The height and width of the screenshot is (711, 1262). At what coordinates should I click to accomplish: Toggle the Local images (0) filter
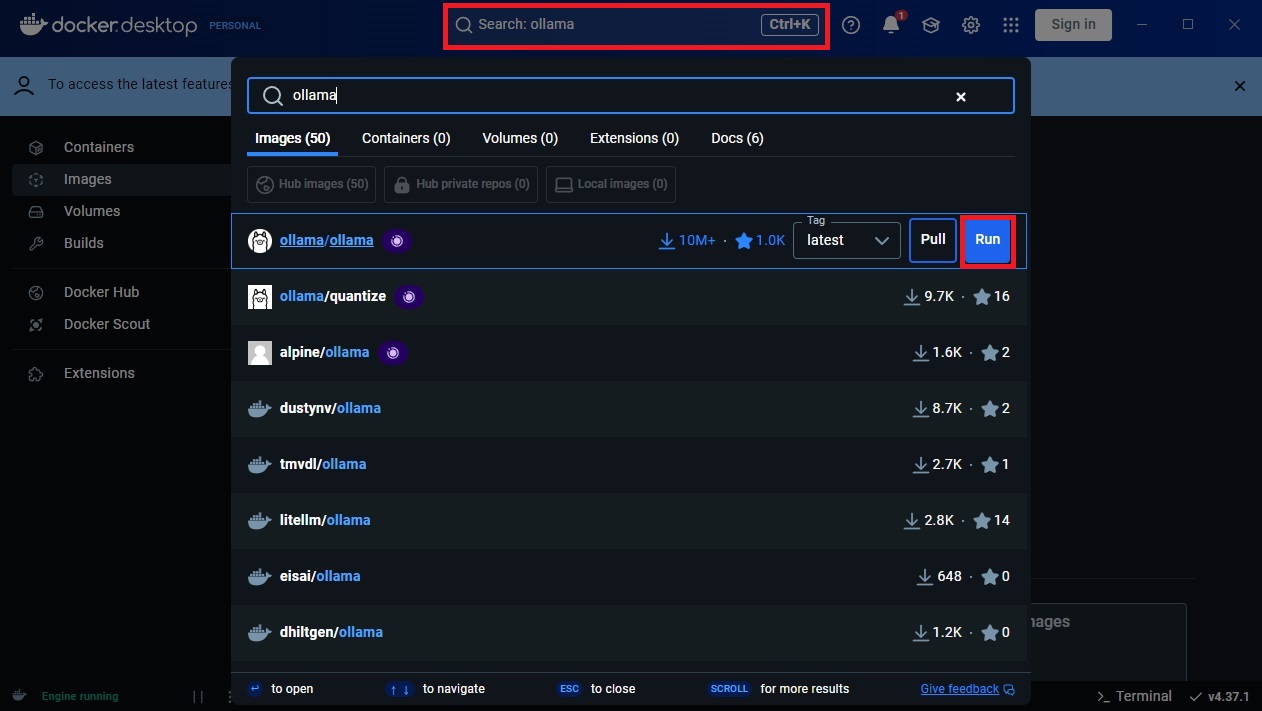[611, 184]
